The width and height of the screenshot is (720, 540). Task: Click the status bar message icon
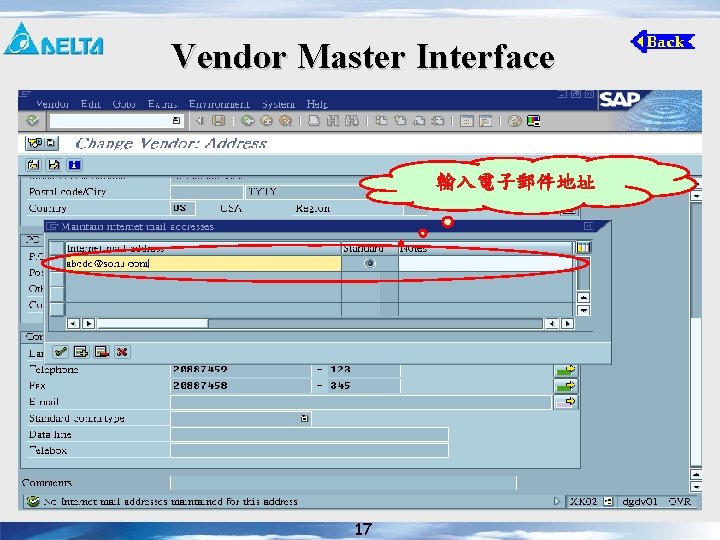33,501
